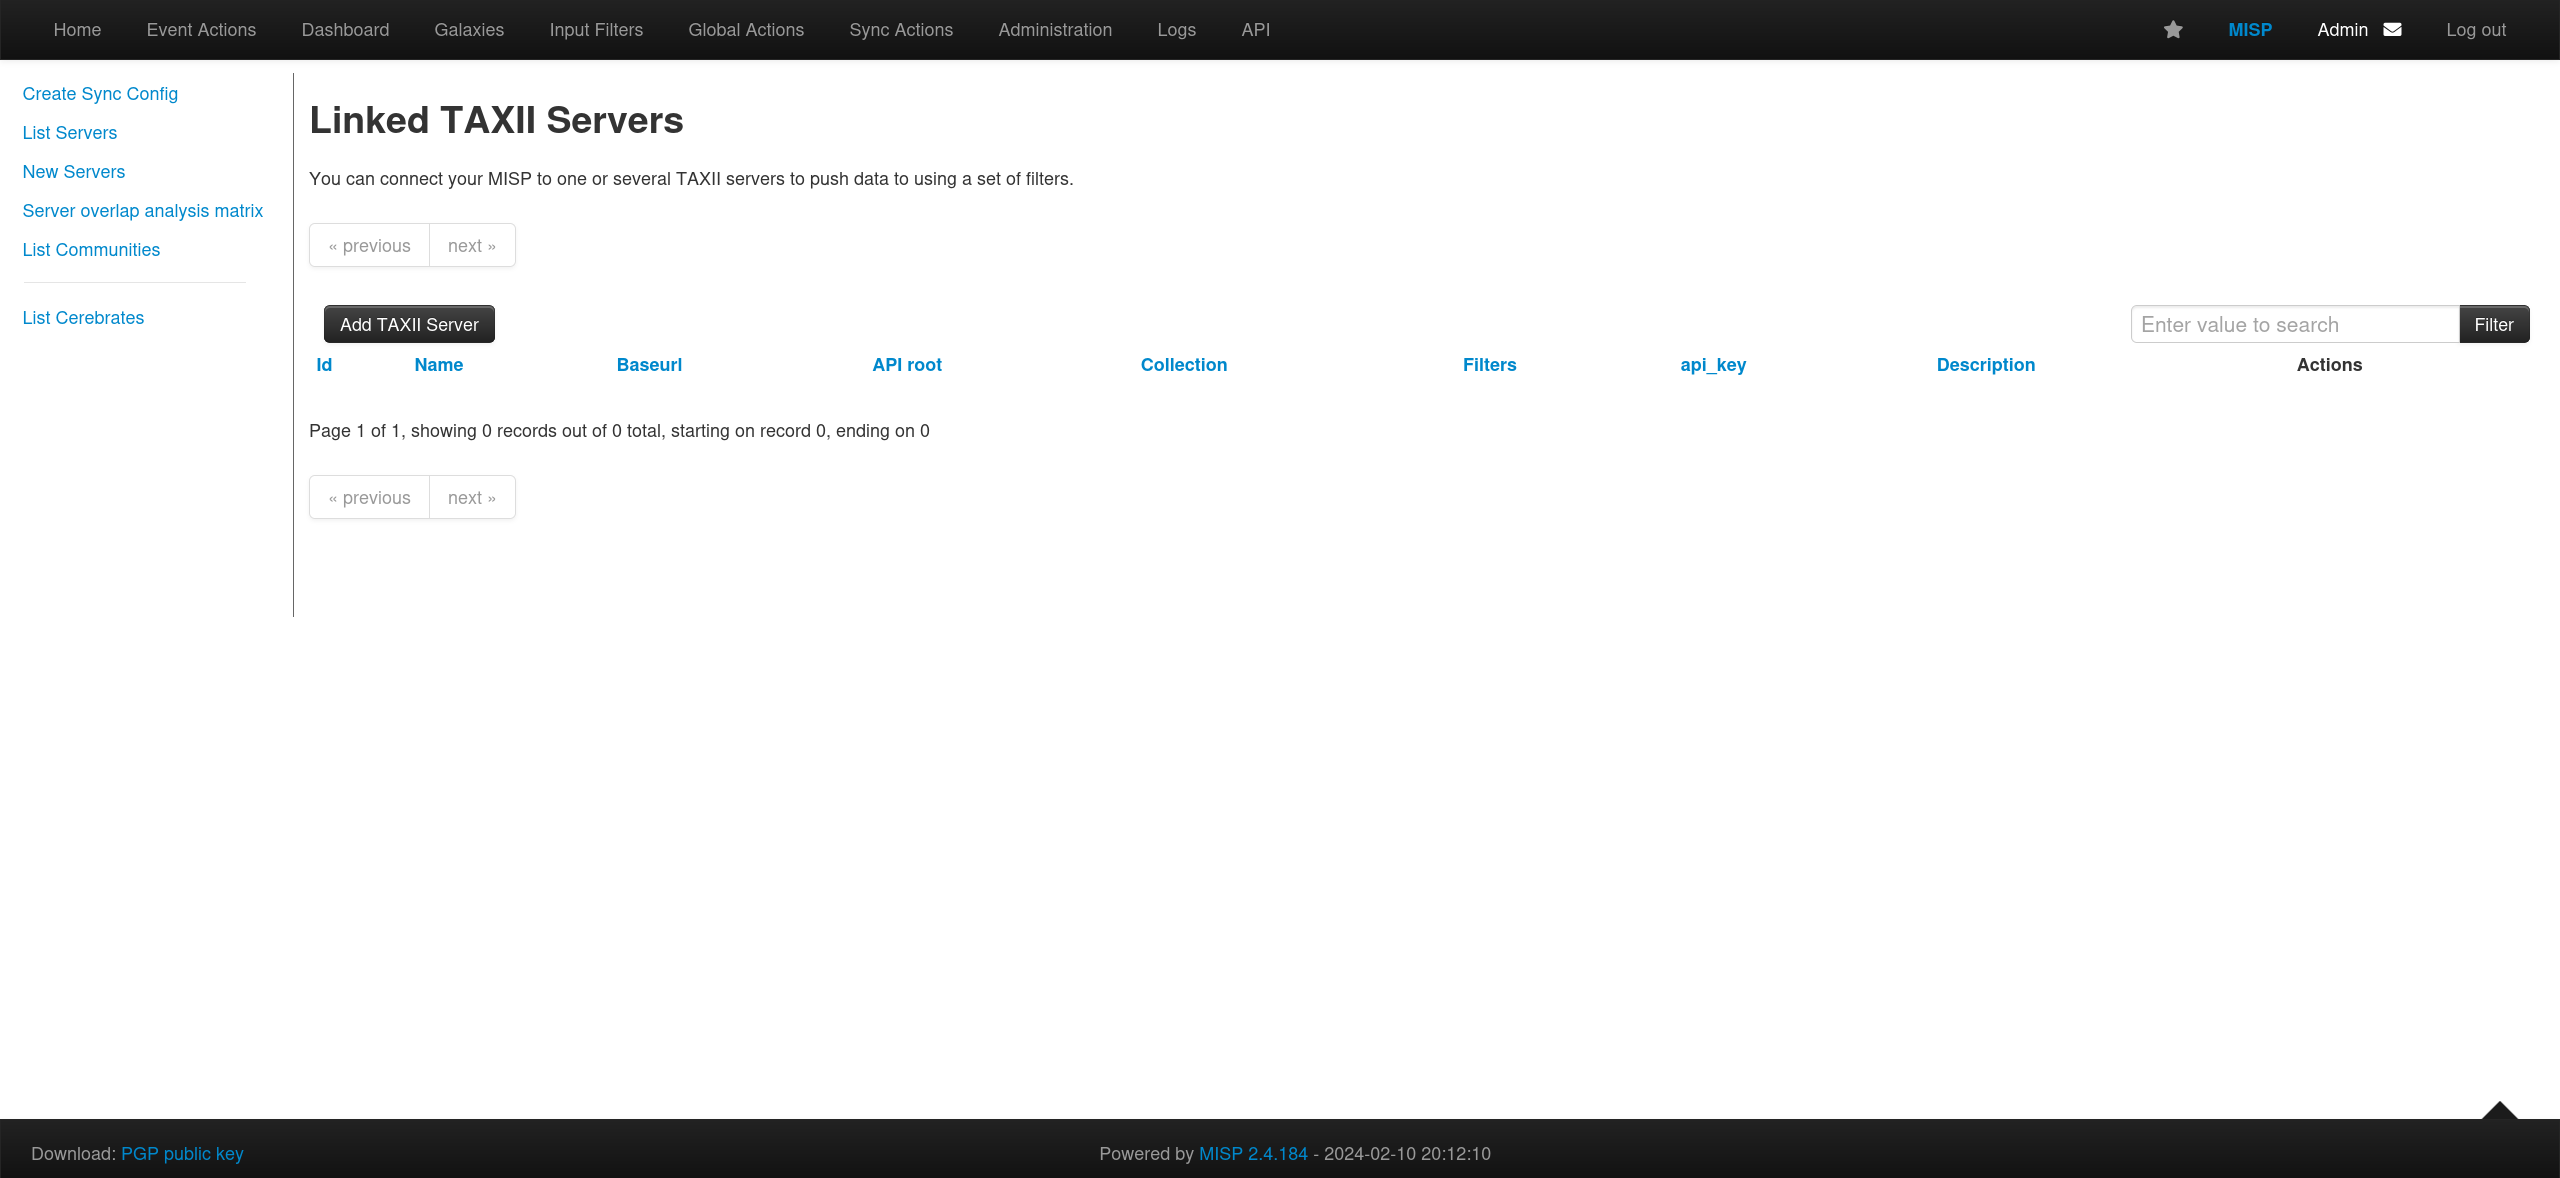The image size is (2560, 1178).
Task: Open the API menu
Action: (1255, 30)
